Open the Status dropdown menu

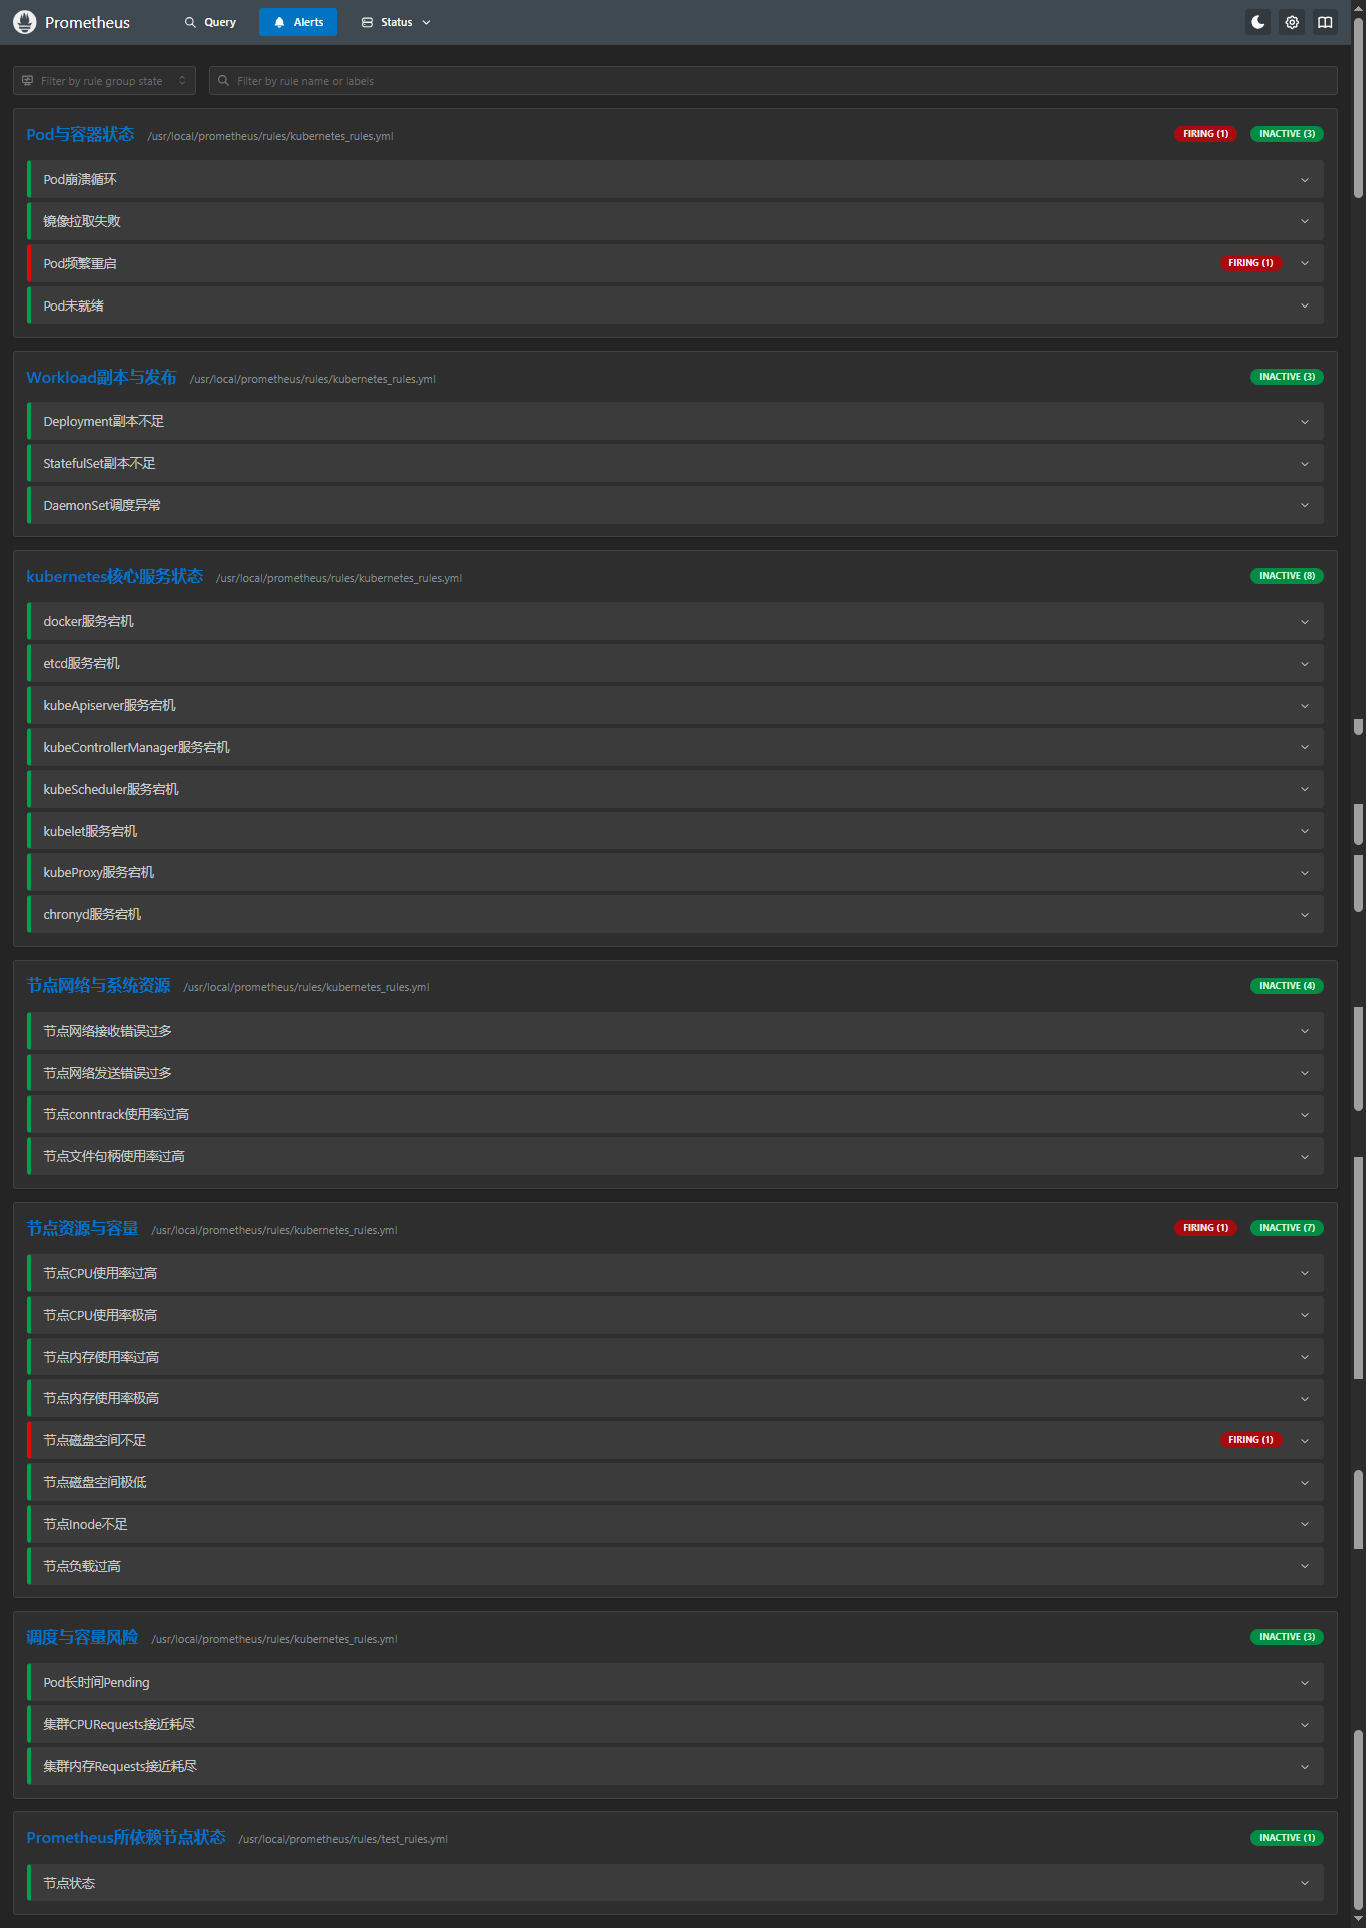coord(396,22)
